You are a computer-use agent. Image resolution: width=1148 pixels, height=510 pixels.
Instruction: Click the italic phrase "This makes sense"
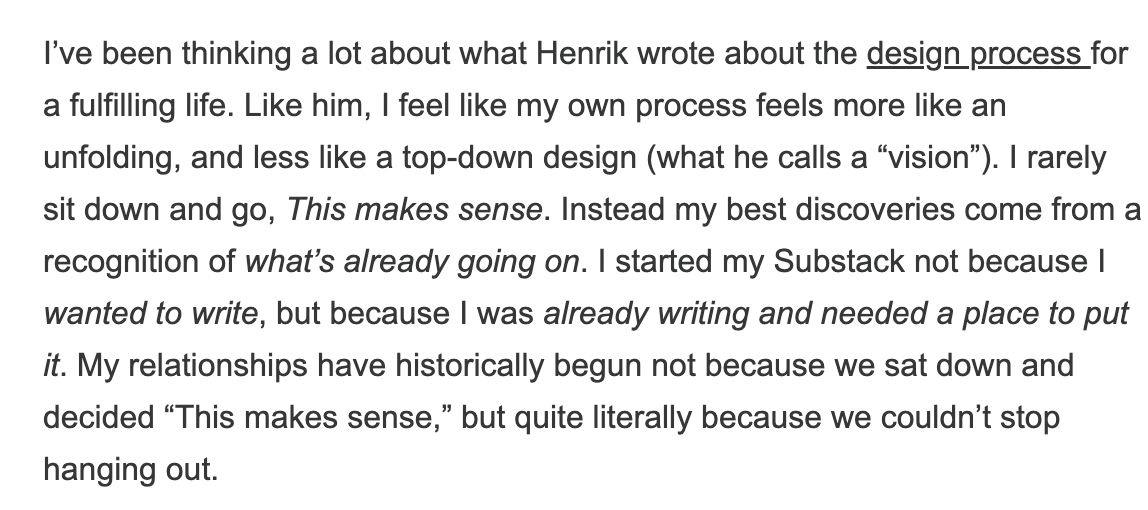point(414,210)
